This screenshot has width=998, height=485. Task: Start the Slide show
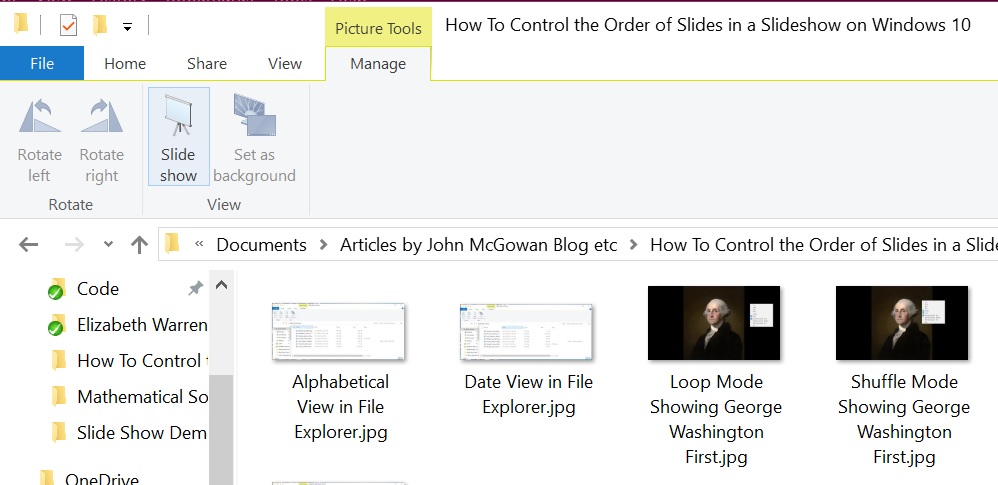tap(178, 136)
